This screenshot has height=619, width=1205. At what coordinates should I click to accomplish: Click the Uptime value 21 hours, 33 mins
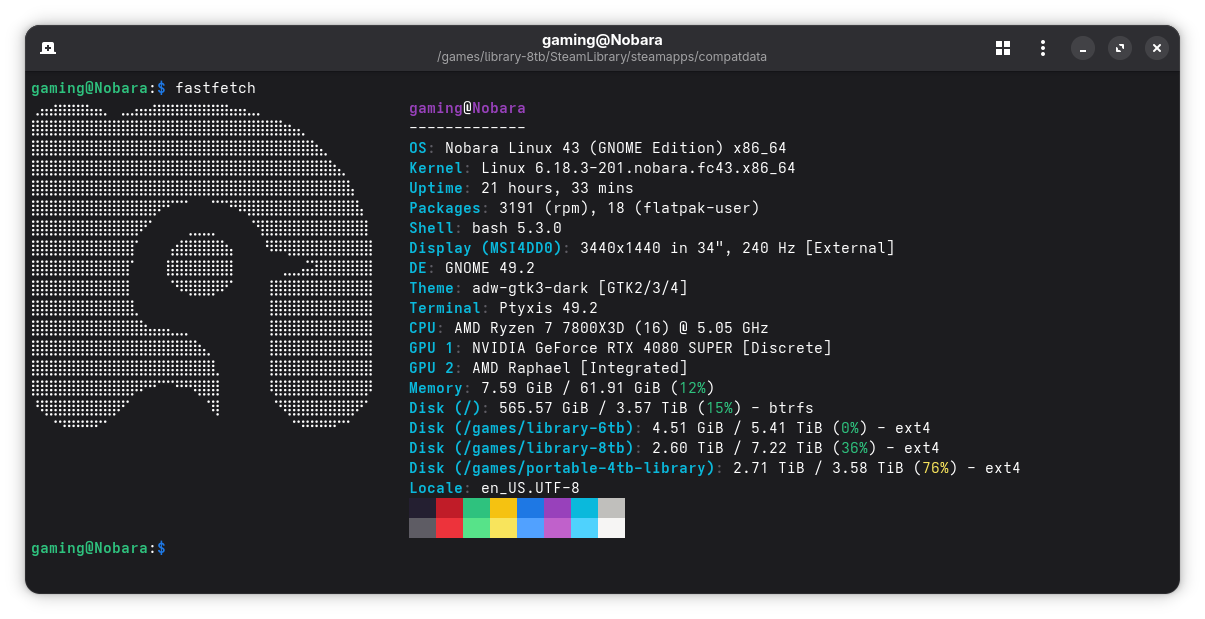[x=557, y=188]
